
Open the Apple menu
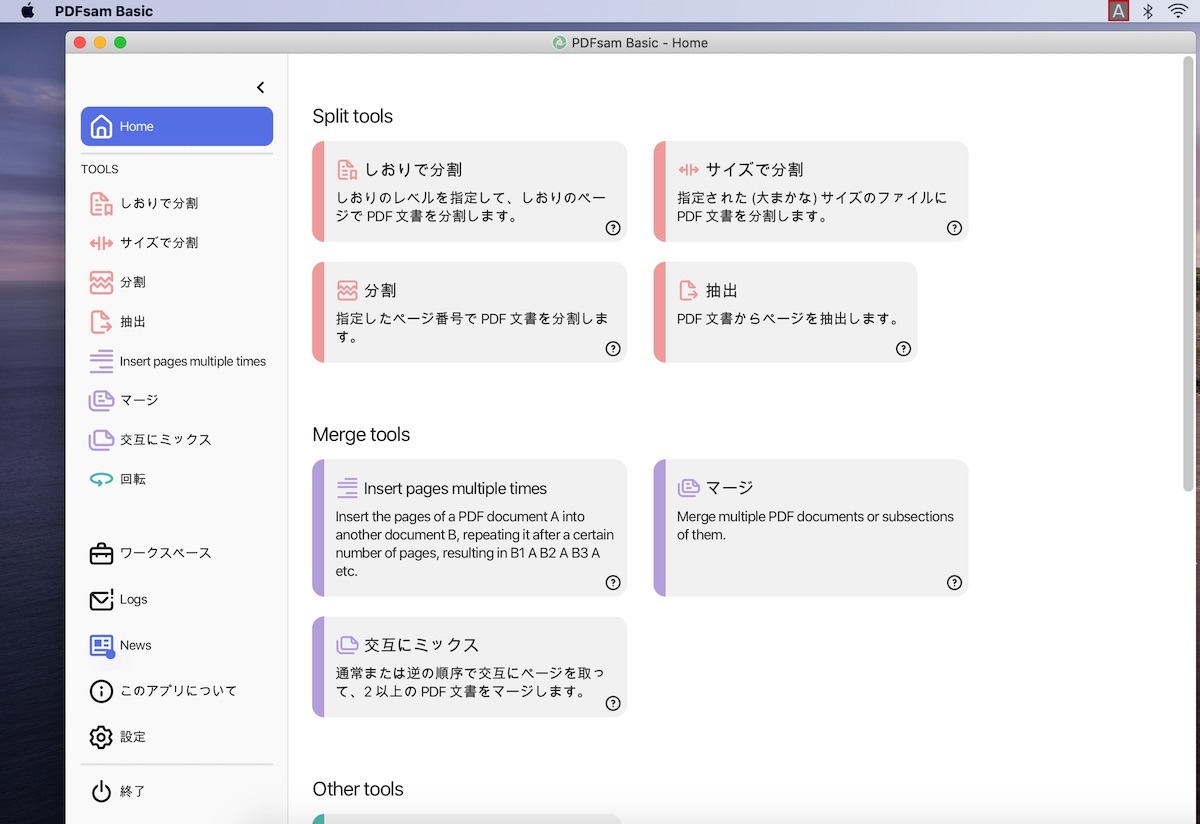[x=27, y=11]
